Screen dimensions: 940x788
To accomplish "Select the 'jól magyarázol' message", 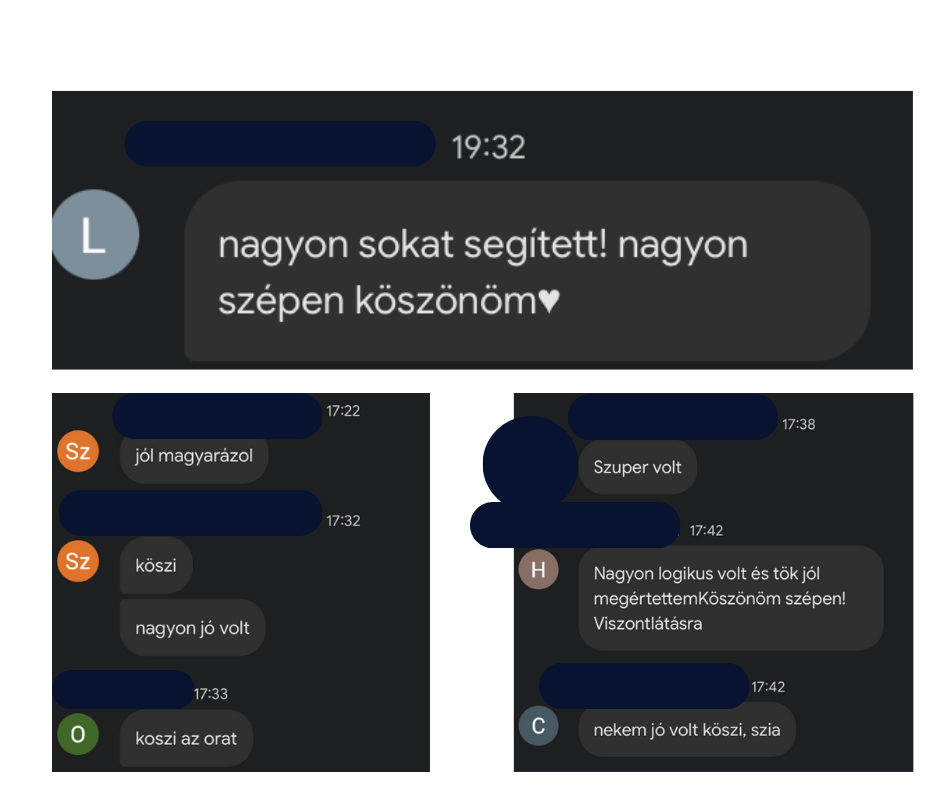I will [x=194, y=456].
